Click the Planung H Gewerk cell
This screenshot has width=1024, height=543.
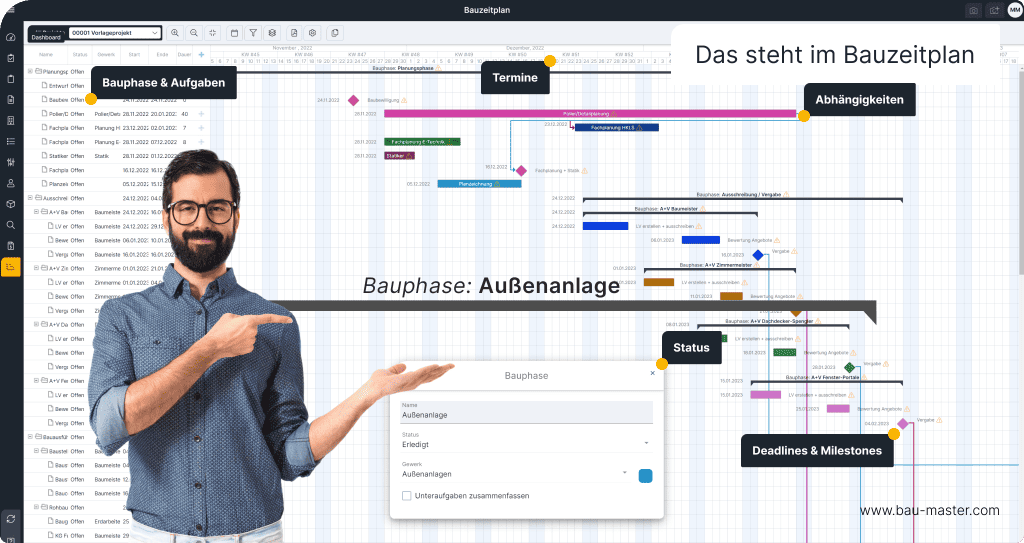107,128
